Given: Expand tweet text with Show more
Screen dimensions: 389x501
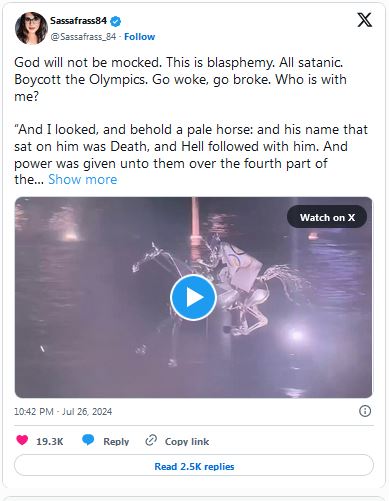Looking at the screenshot, I should click(83, 179).
